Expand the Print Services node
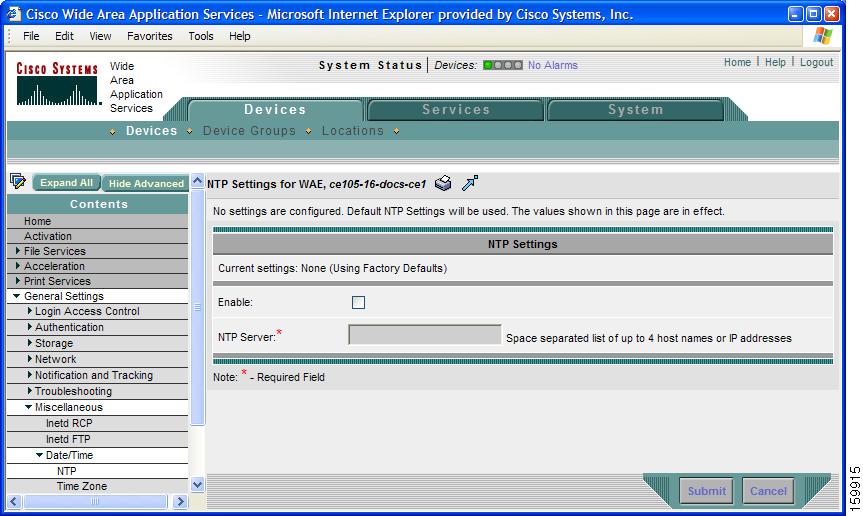The height and width of the screenshot is (516, 863). tap(18, 281)
